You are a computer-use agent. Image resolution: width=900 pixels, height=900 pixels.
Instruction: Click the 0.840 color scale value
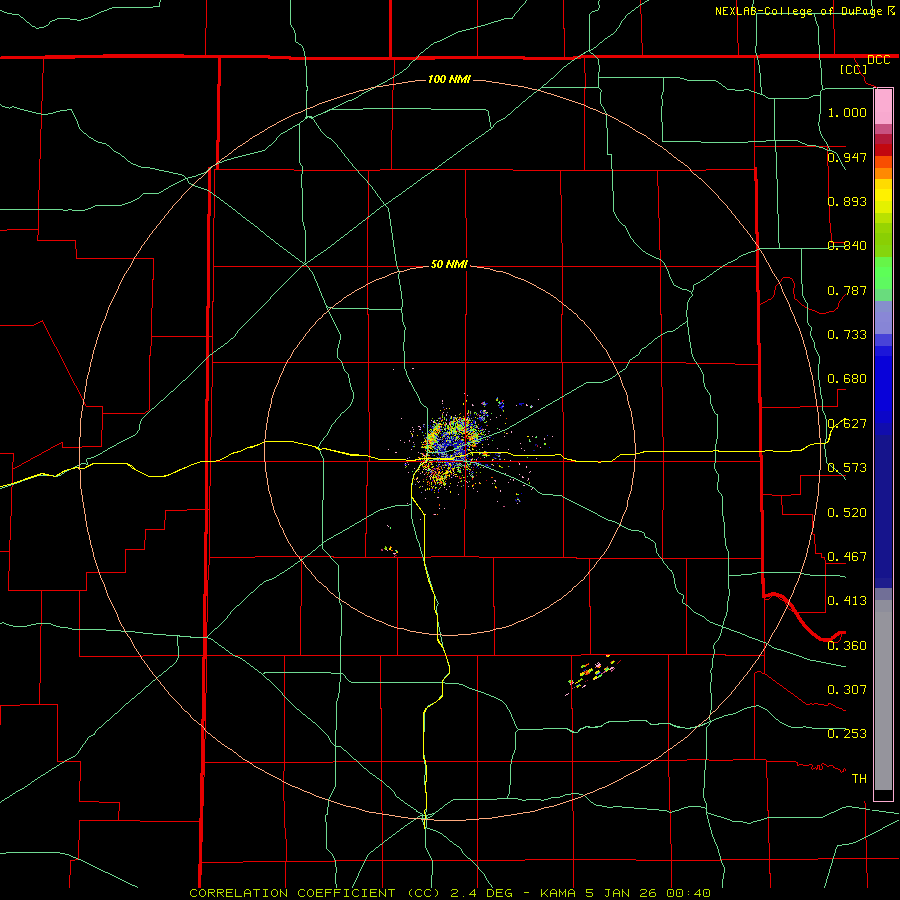(x=847, y=246)
